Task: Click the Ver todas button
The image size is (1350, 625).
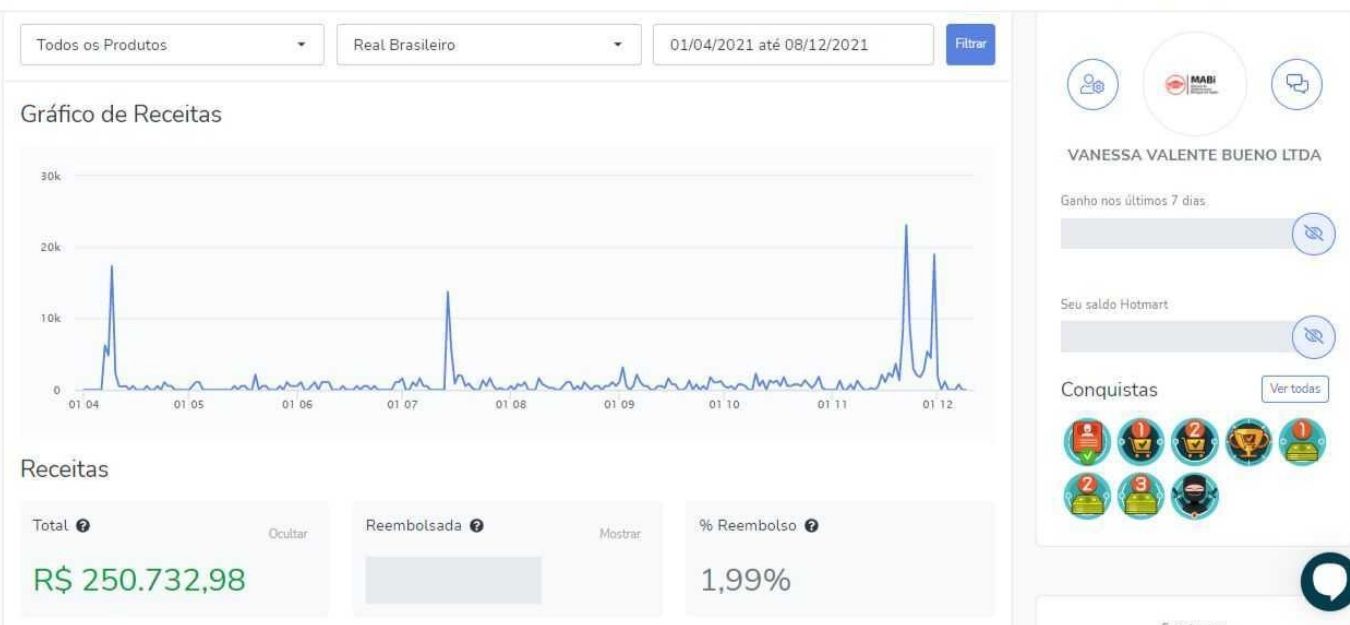Action: point(1294,389)
